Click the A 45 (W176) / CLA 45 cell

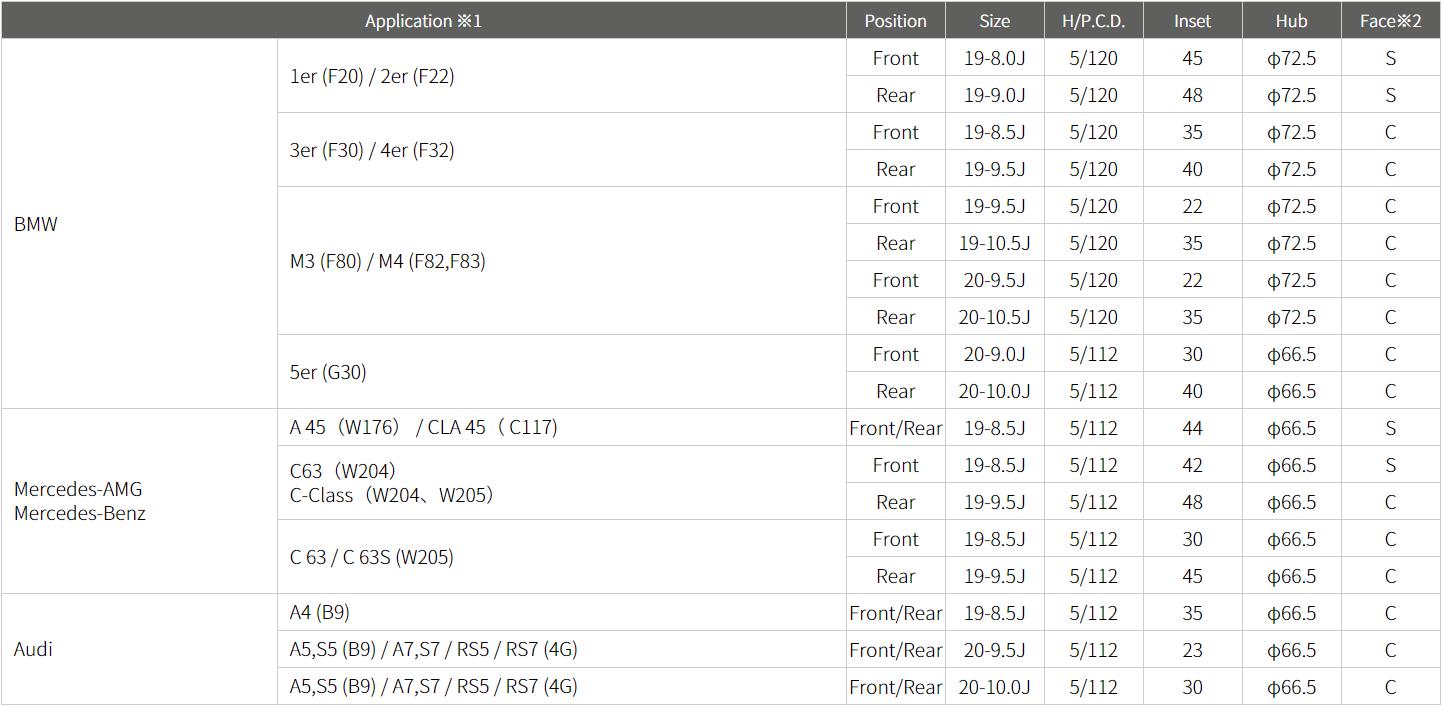(x=423, y=427)
